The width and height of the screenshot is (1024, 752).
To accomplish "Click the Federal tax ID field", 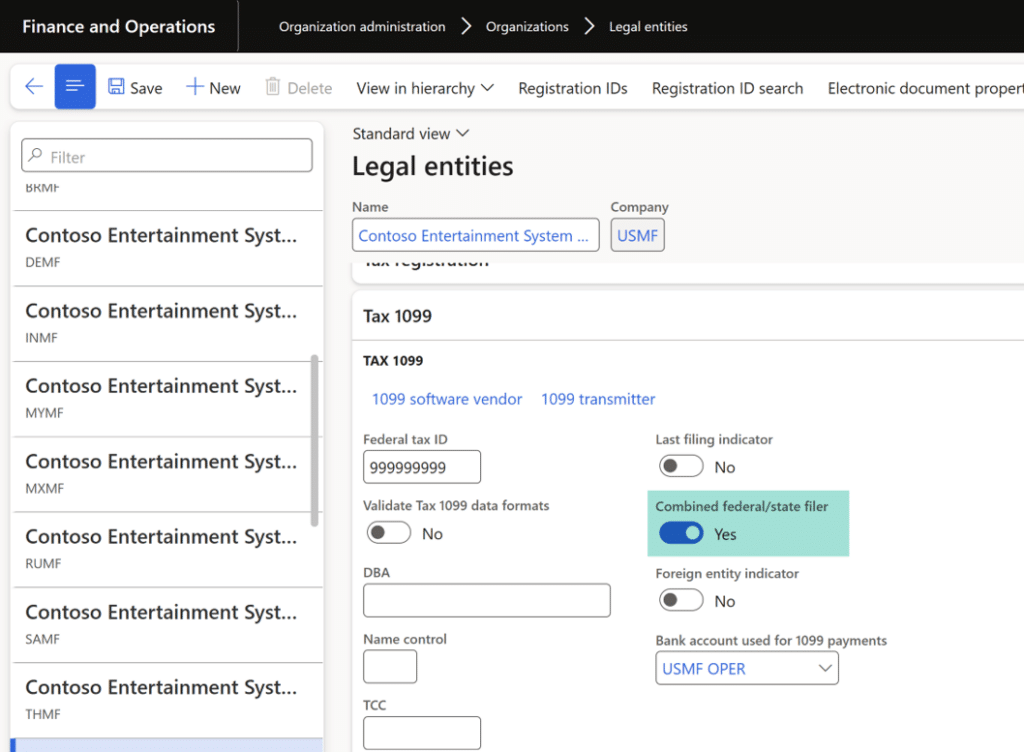I will (x=421, y=467).
